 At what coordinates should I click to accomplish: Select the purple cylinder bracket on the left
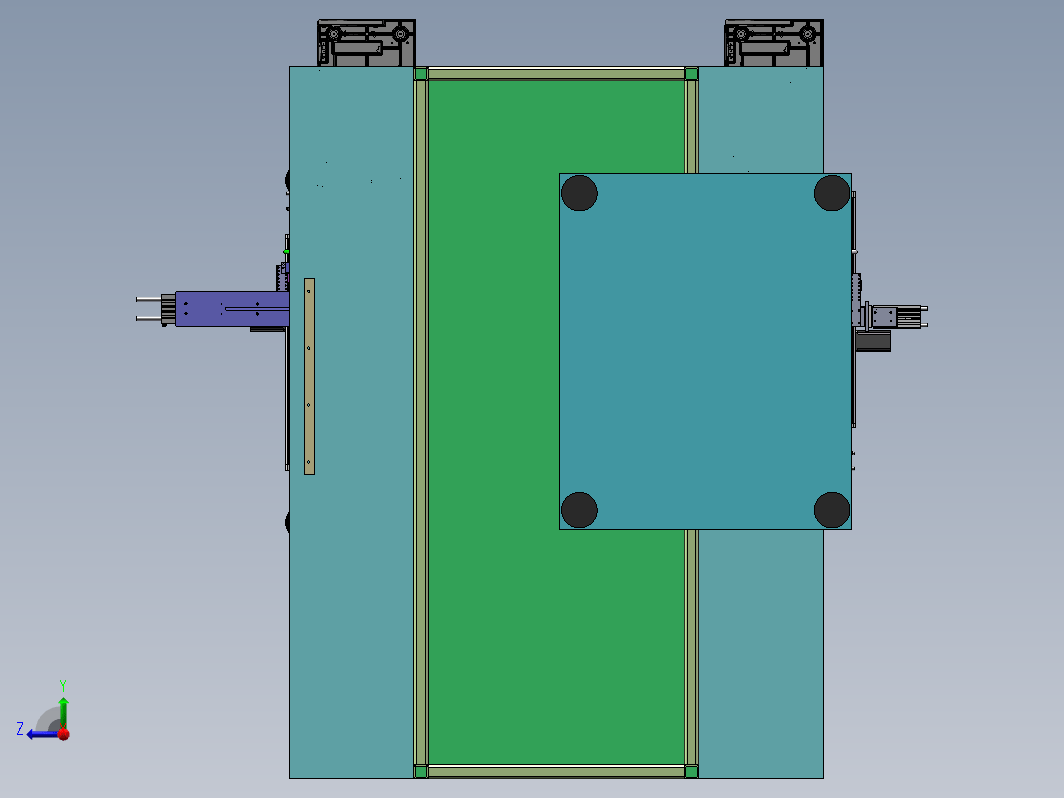(x=231, y=309)
